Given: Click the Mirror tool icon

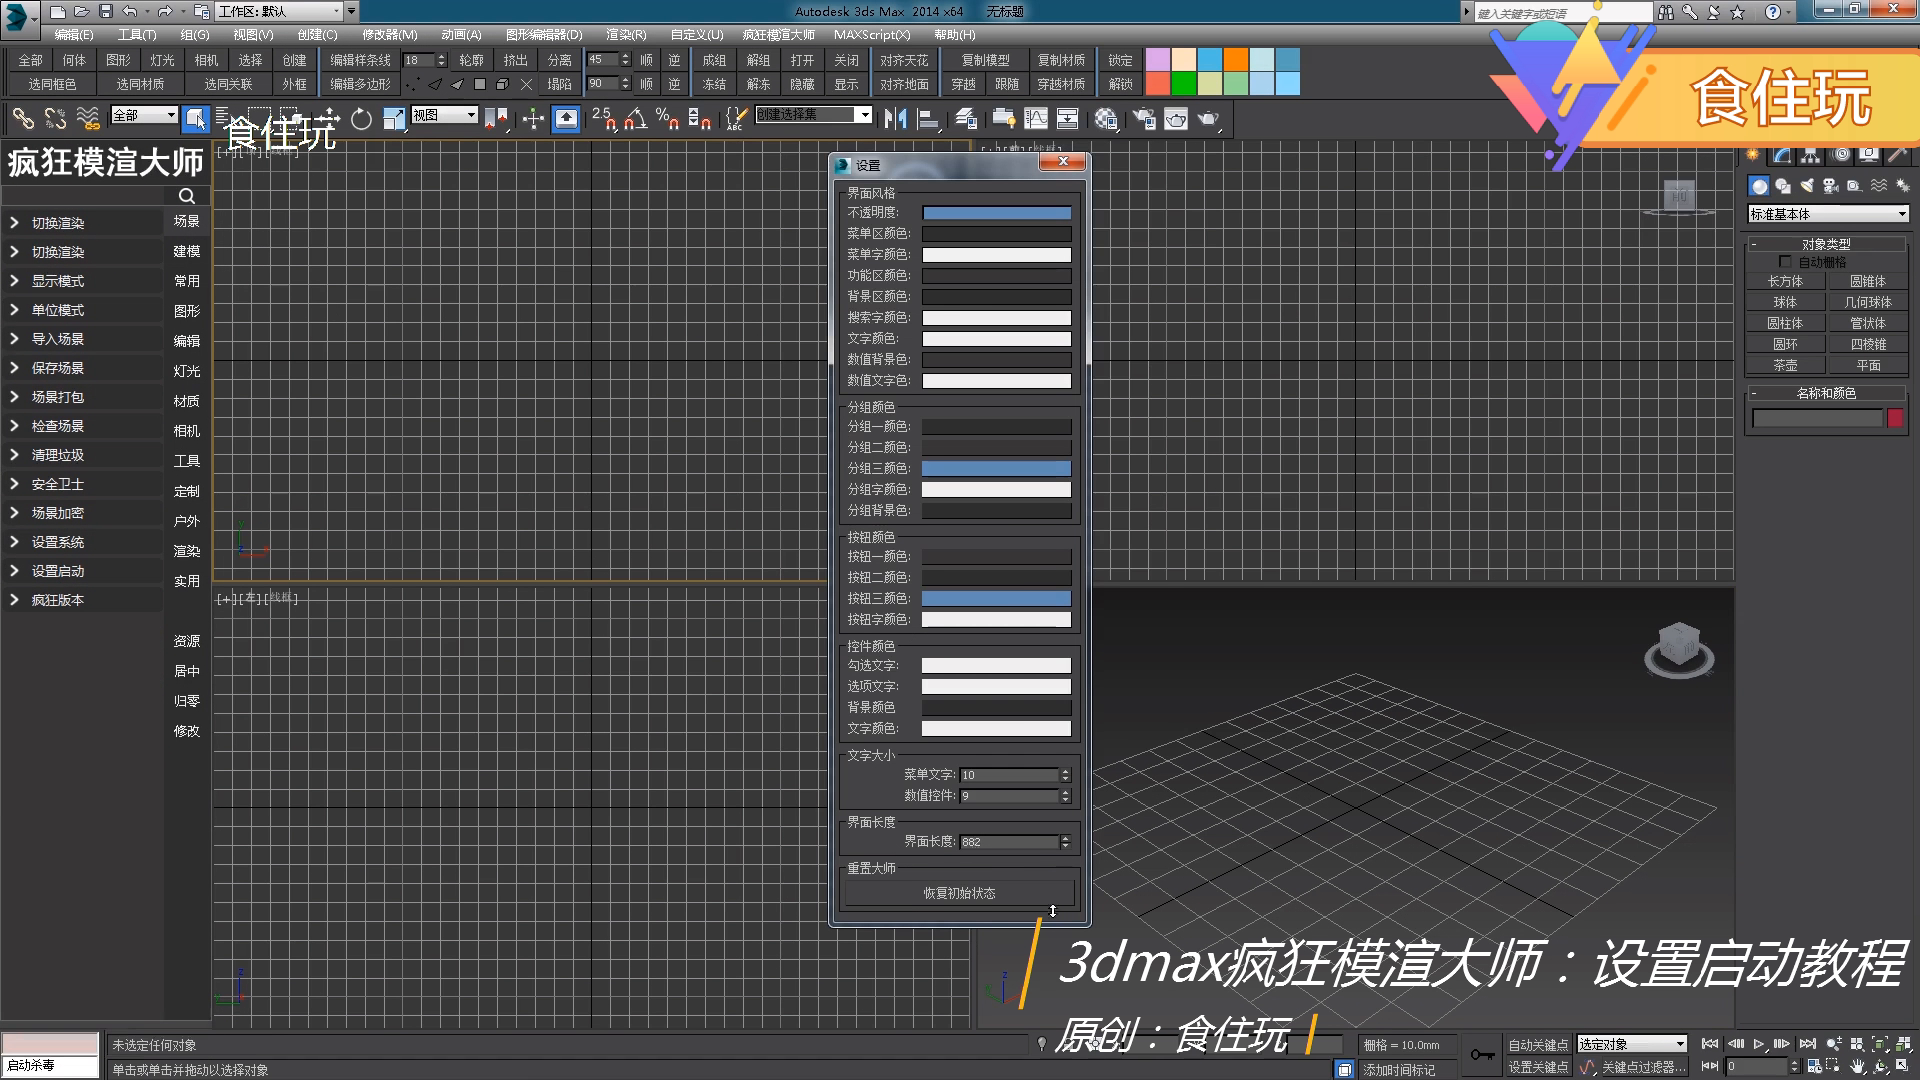Looking at the screenshot, I should click(895, 119).
